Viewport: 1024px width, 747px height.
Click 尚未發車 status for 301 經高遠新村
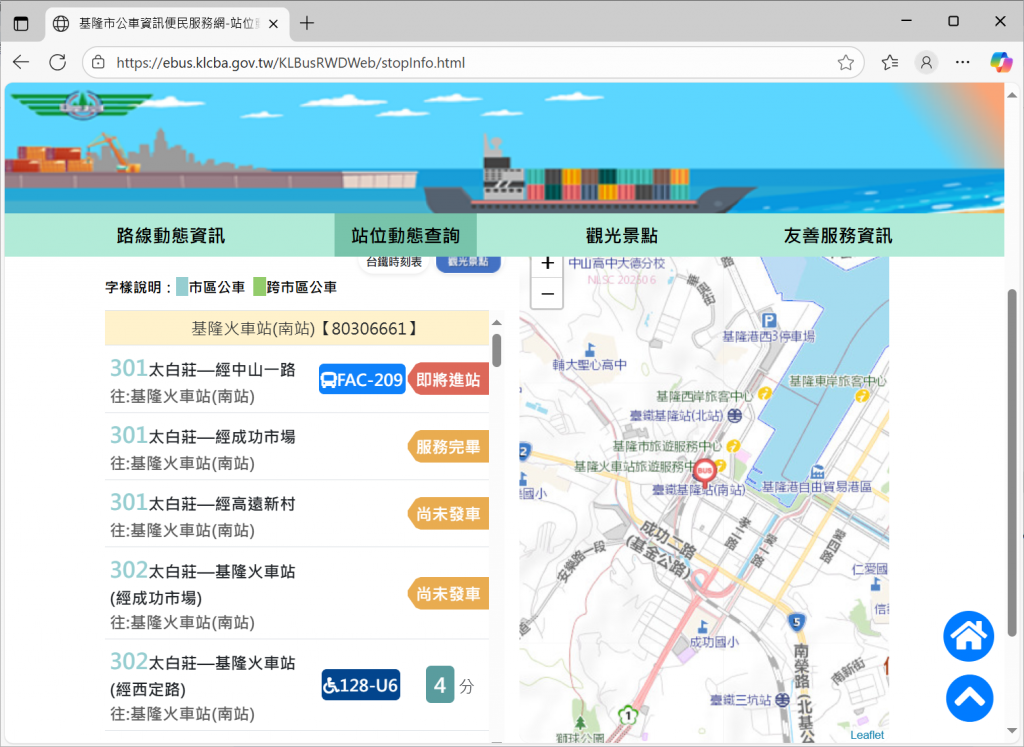point(448,514)
